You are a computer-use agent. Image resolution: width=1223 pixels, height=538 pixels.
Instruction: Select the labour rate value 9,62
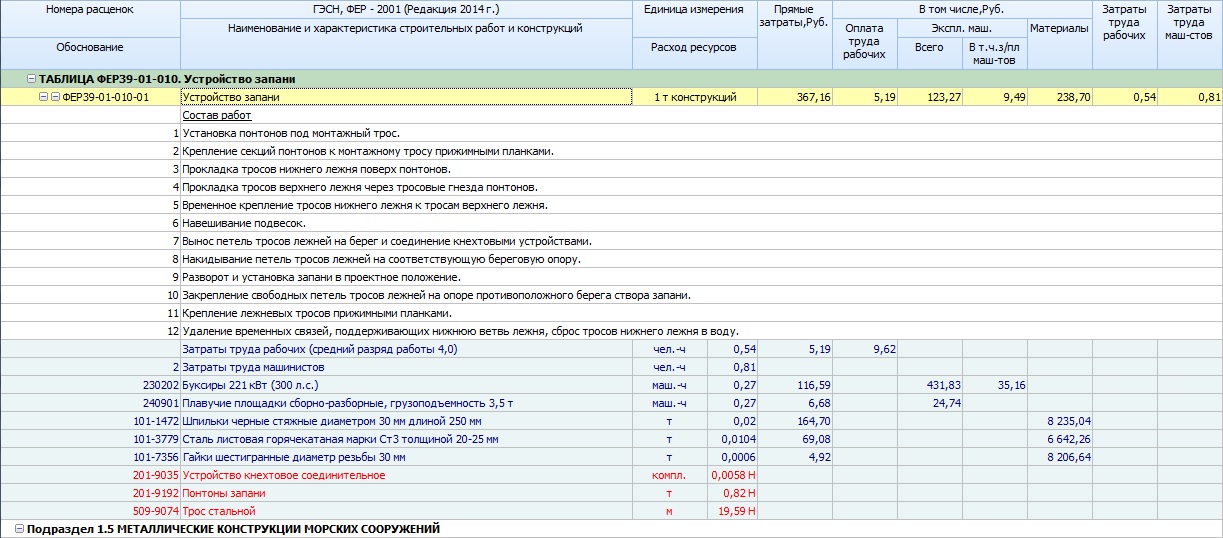(x=884, y=349)
